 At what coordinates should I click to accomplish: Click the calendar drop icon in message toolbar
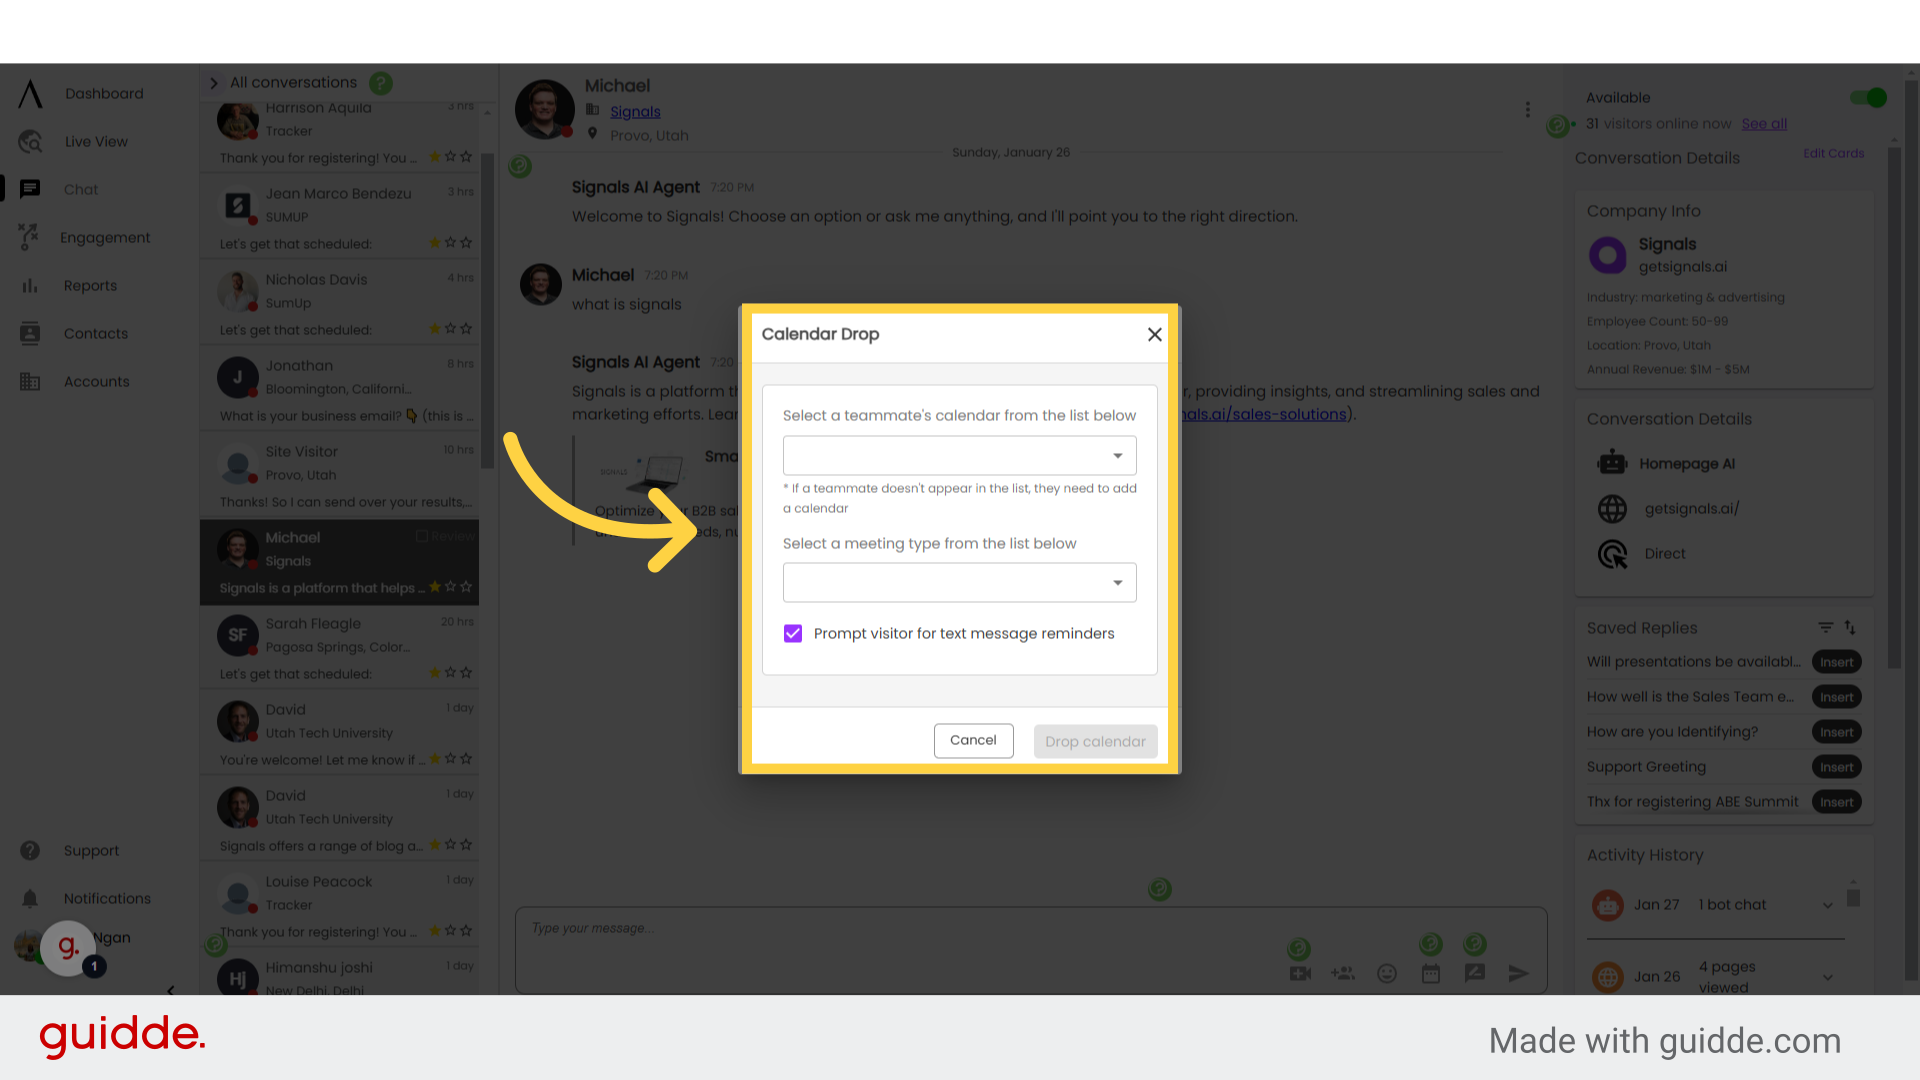[x=1431, y=973]
